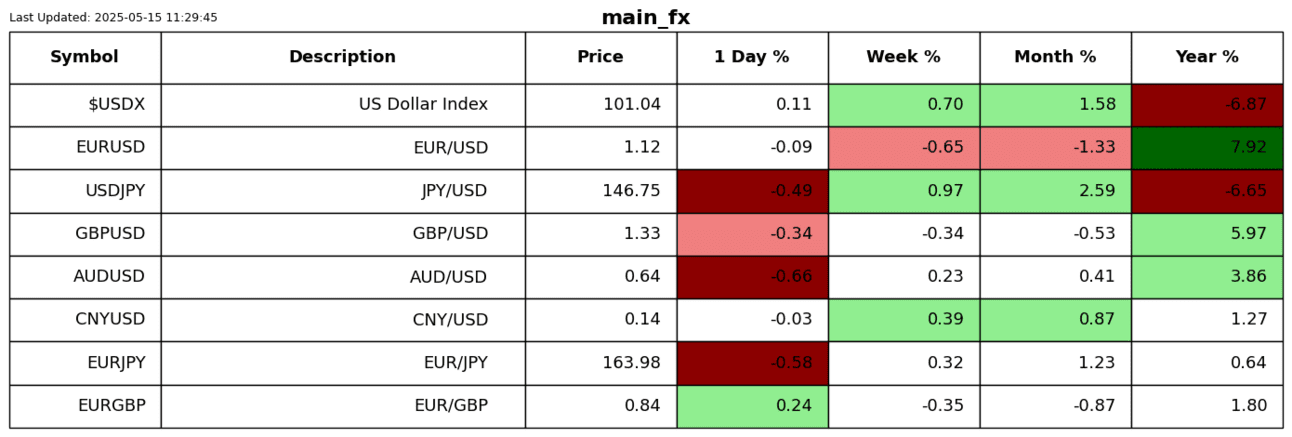1292x437 pixels.
Task: Select the Week % column header
Action: click(903, 58)
